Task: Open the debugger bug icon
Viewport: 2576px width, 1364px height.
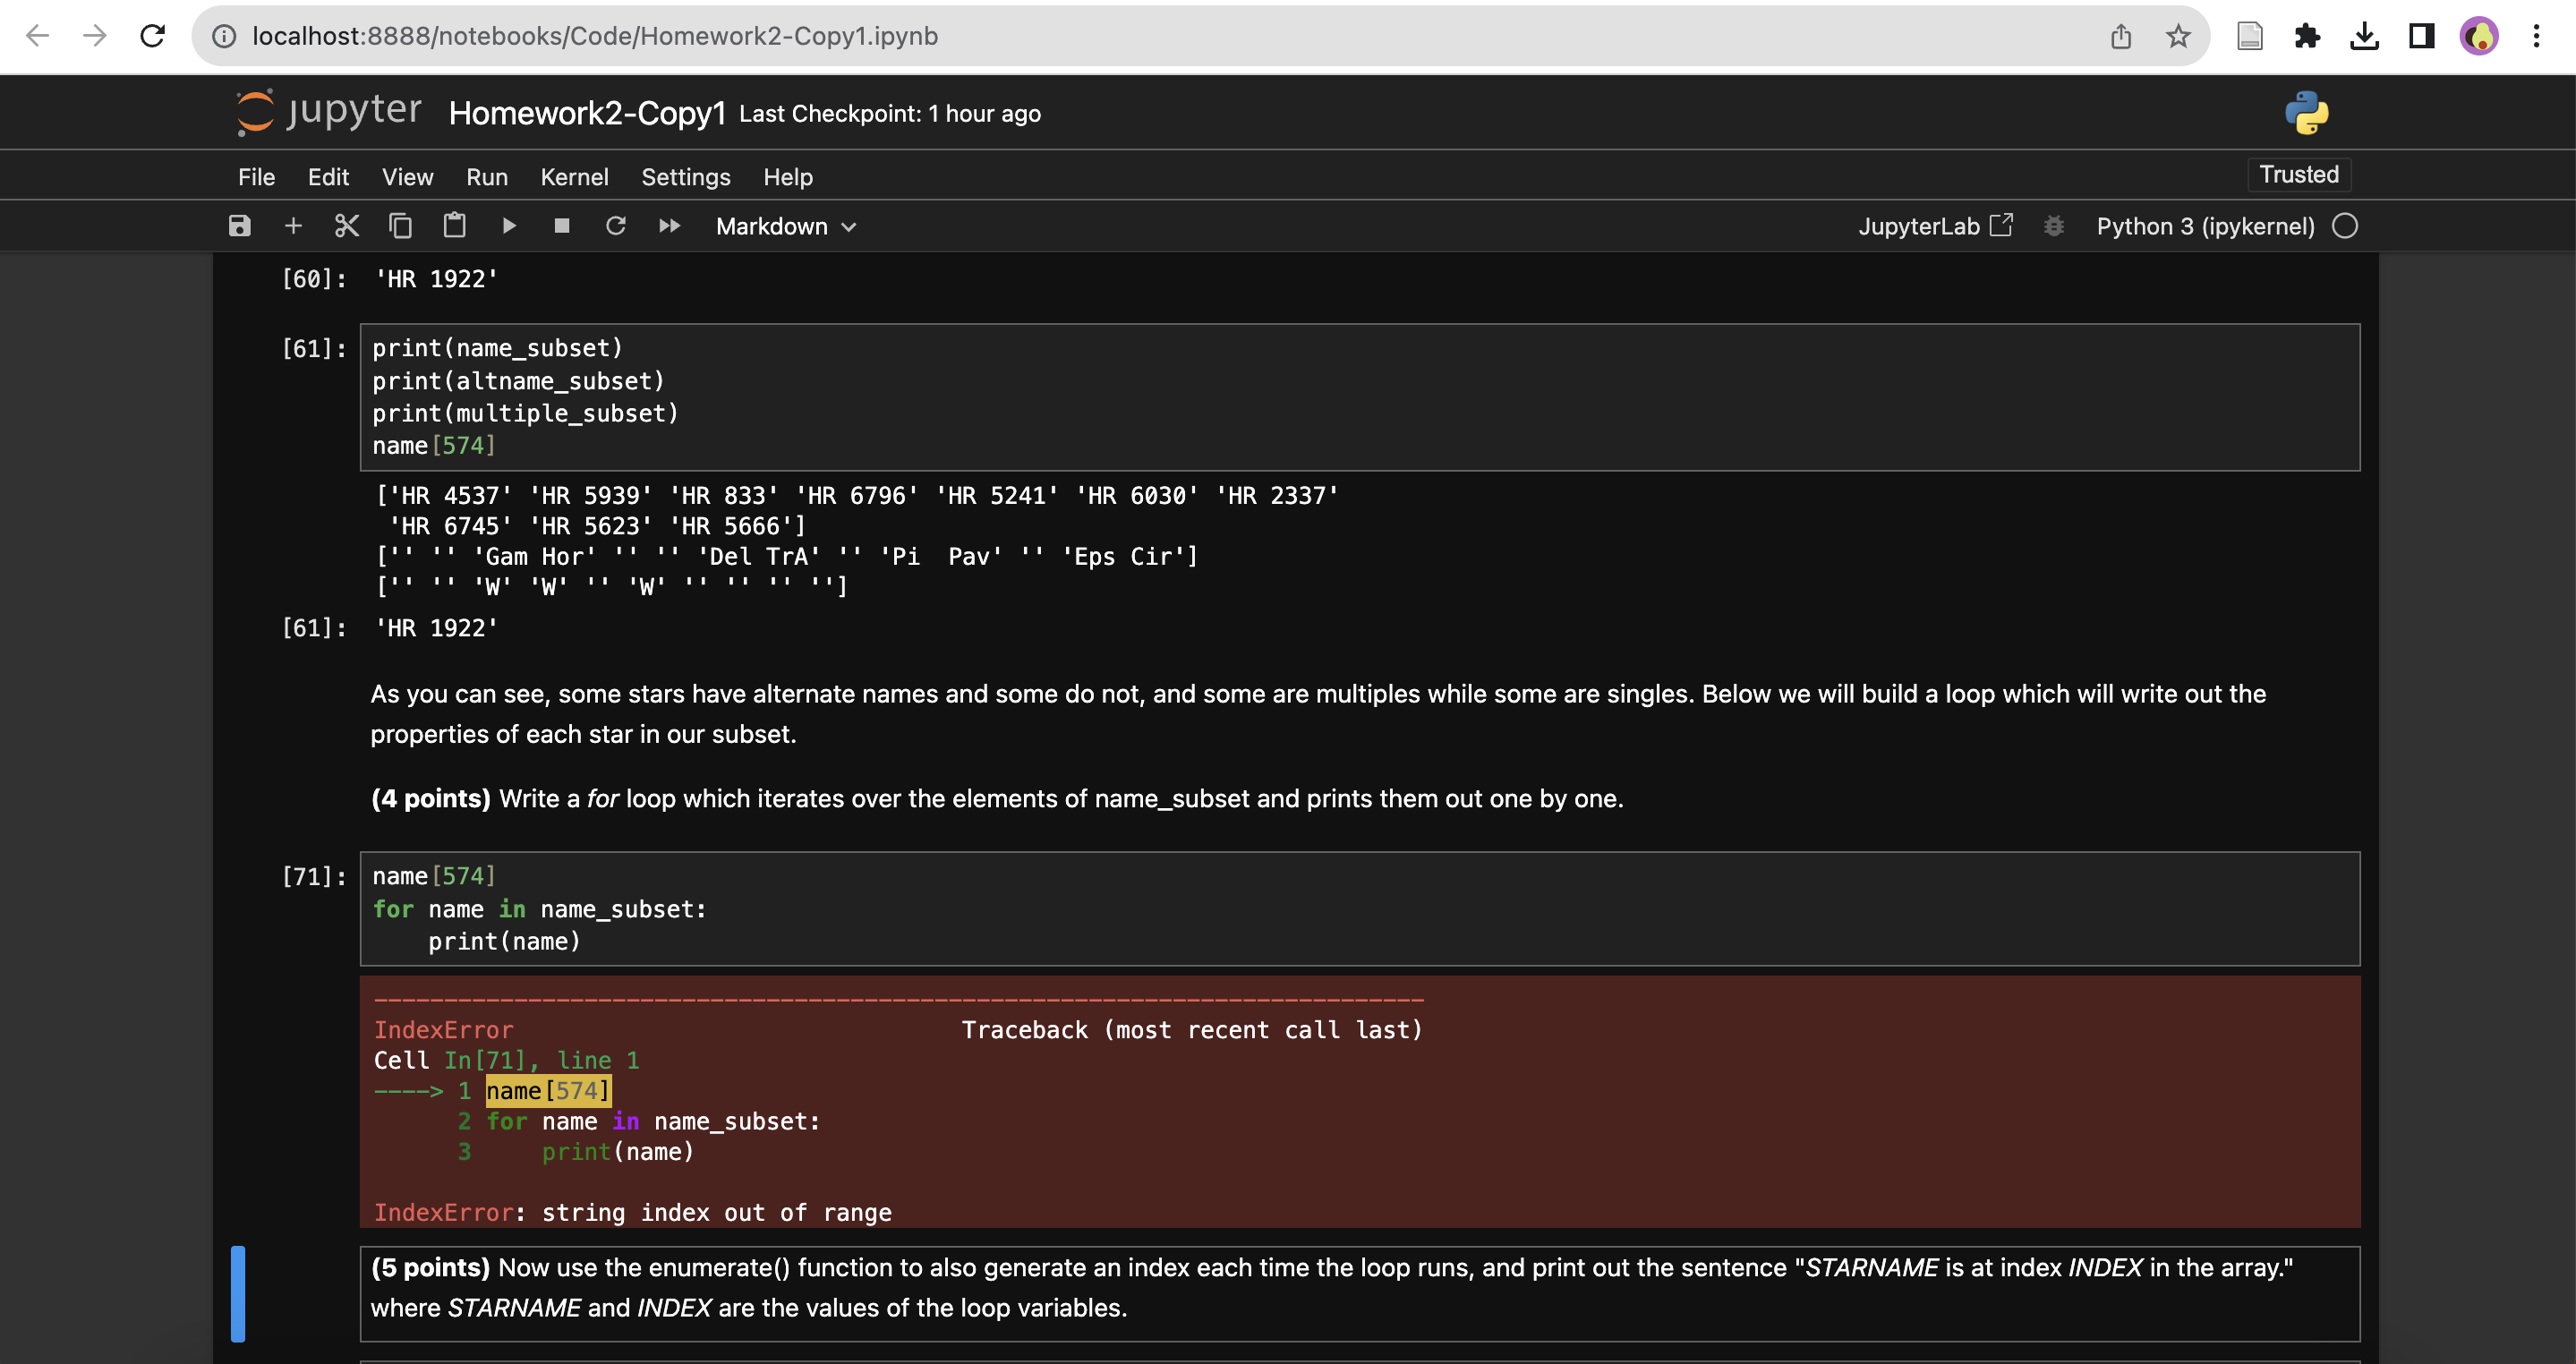Action: click(2053, 226)
